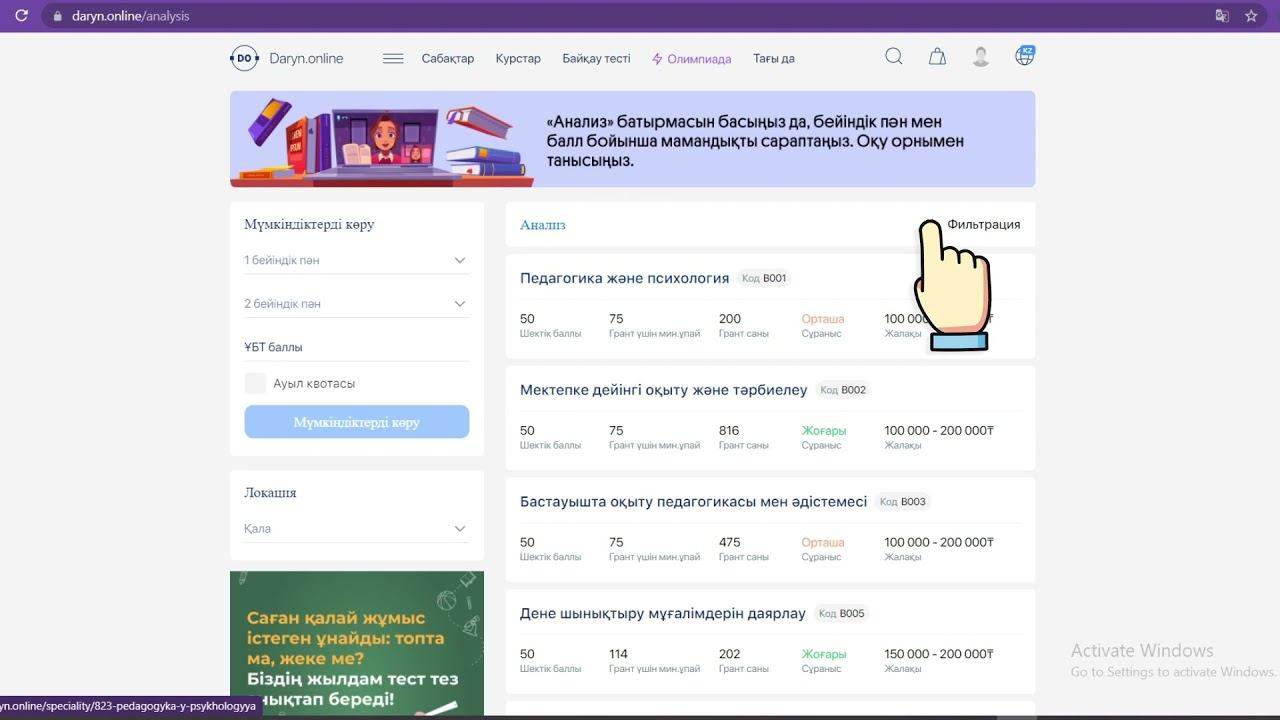Click the Код B005 badge

click(841, 613)
